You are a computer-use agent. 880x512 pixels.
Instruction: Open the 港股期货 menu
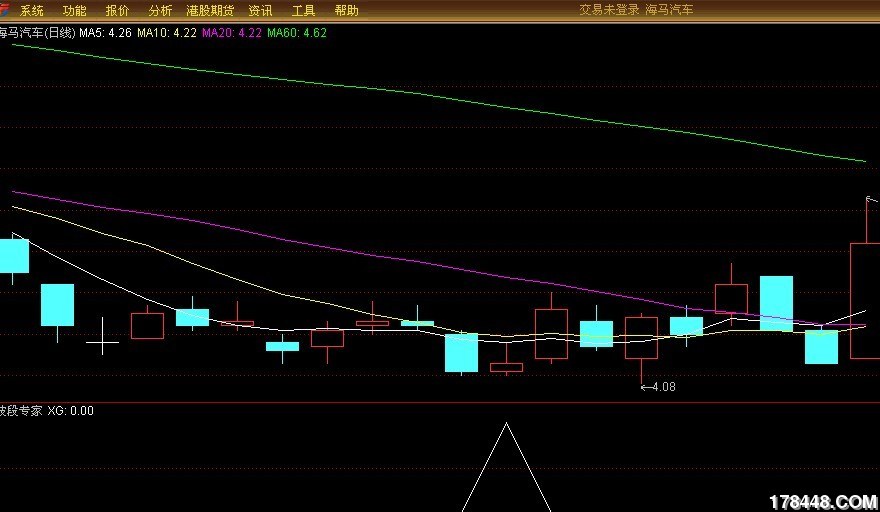[210, 10]
